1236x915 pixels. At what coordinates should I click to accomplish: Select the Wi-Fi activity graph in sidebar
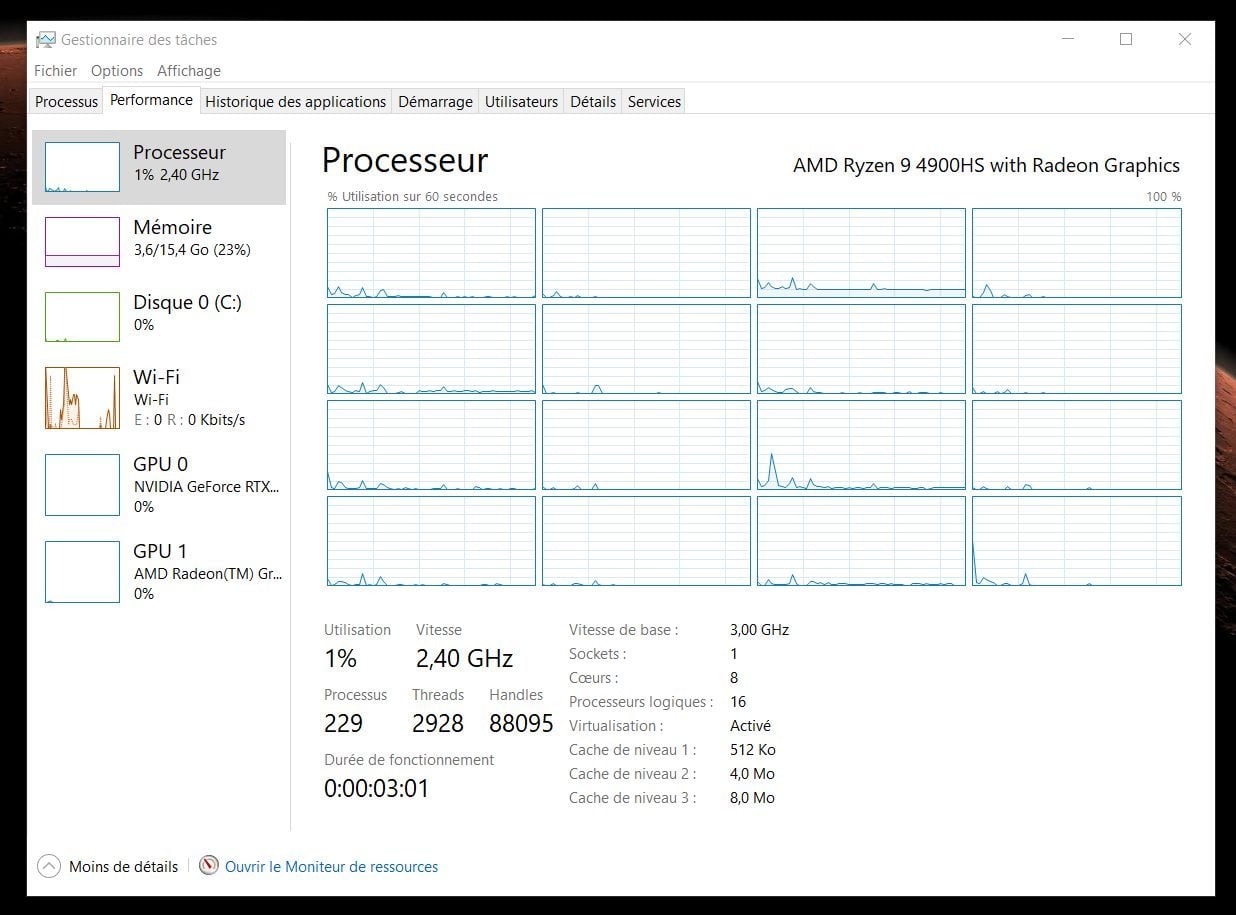(x=82, y=398)
